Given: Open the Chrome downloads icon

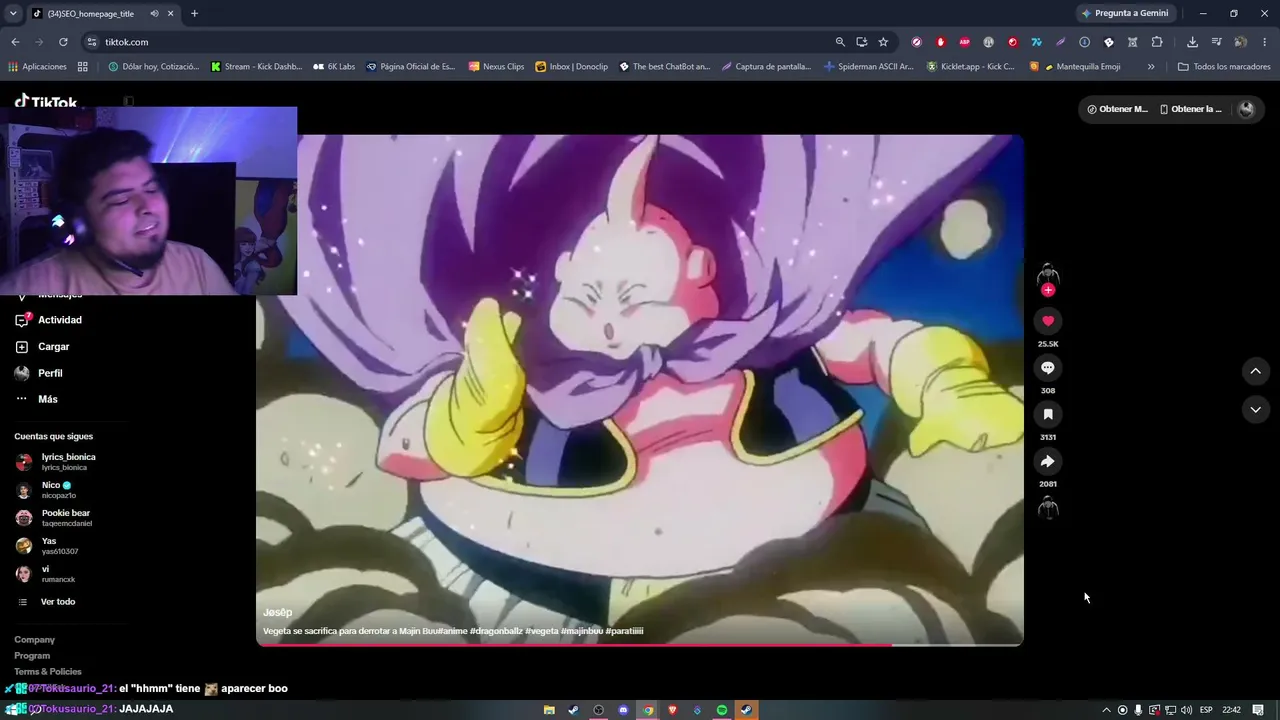Looking at the screenshot, I should (x=1192, y=42).
